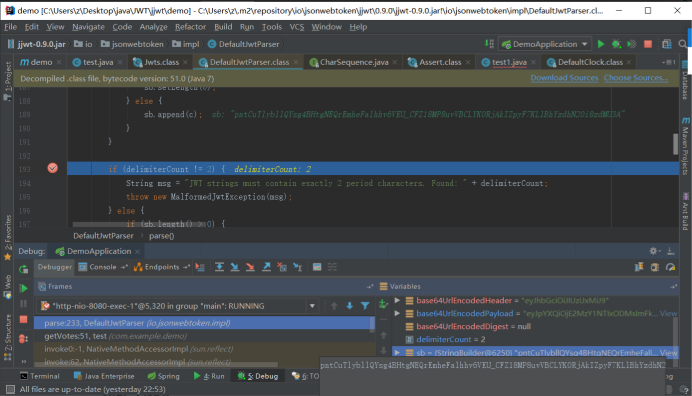Open the Navigate menu
The height and width of the screenshot is (396, 692).
pos(88,27)
